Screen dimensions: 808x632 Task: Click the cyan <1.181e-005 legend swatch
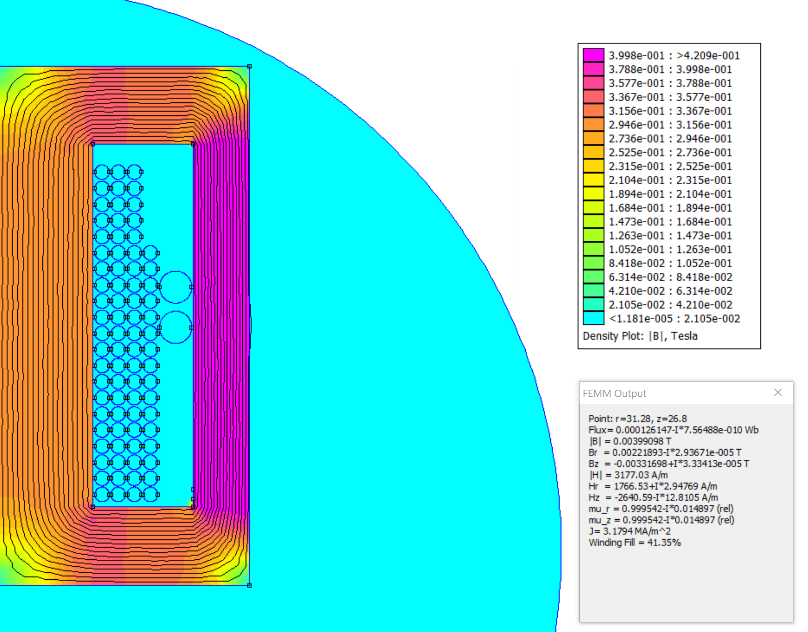click(x=593, y=318)
